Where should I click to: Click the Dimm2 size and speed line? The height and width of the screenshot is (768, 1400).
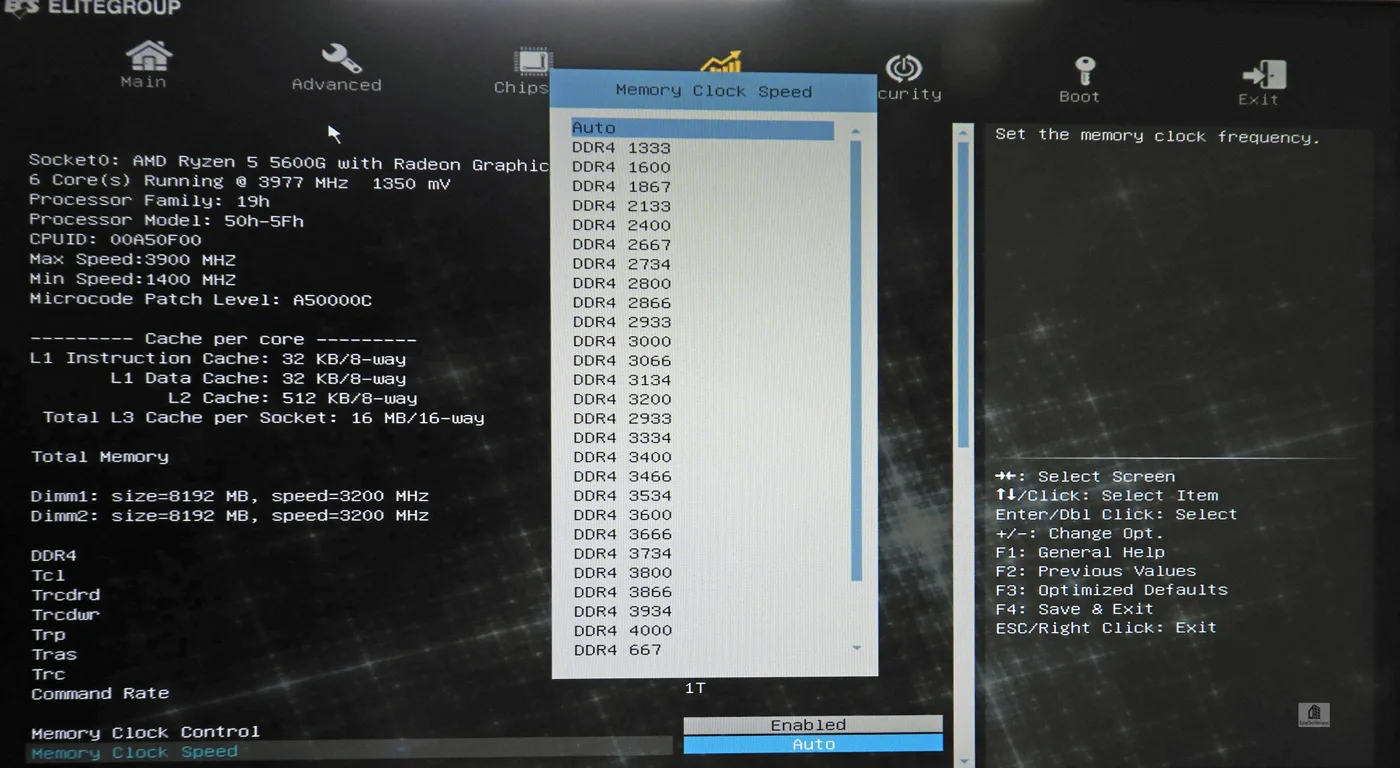[x=230, y=516]
